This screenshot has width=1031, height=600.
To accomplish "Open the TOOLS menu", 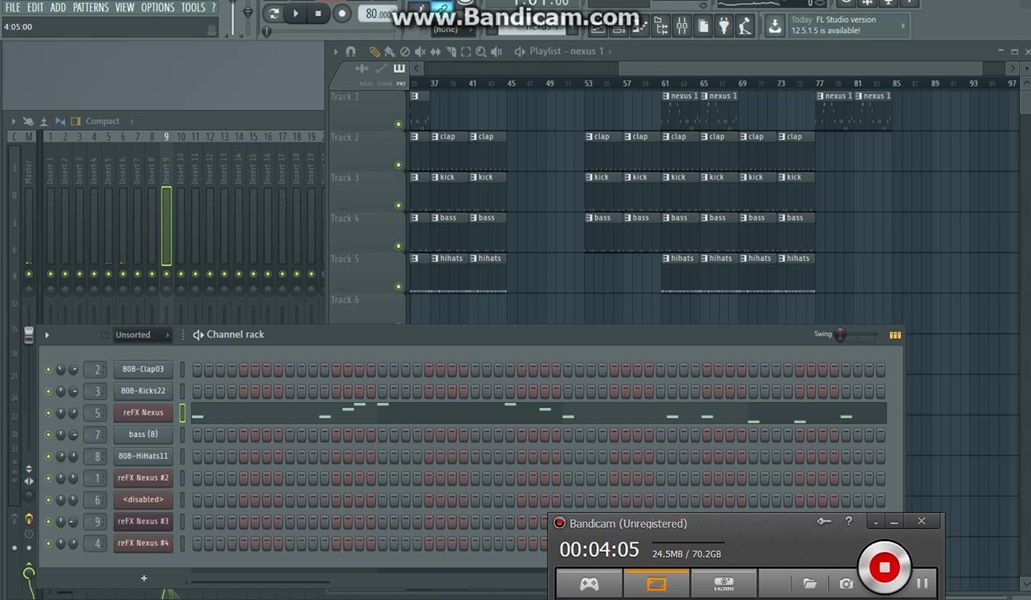I will click(193, 7).
